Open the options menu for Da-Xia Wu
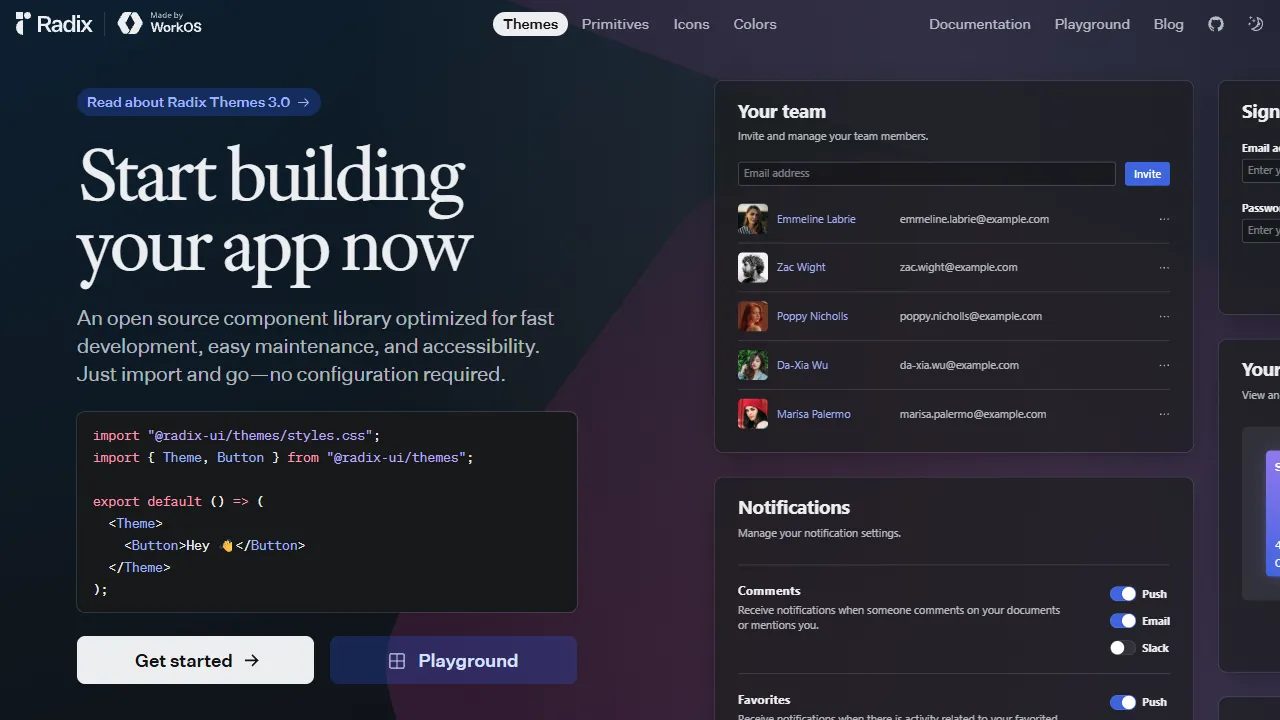 [1164, 365]
